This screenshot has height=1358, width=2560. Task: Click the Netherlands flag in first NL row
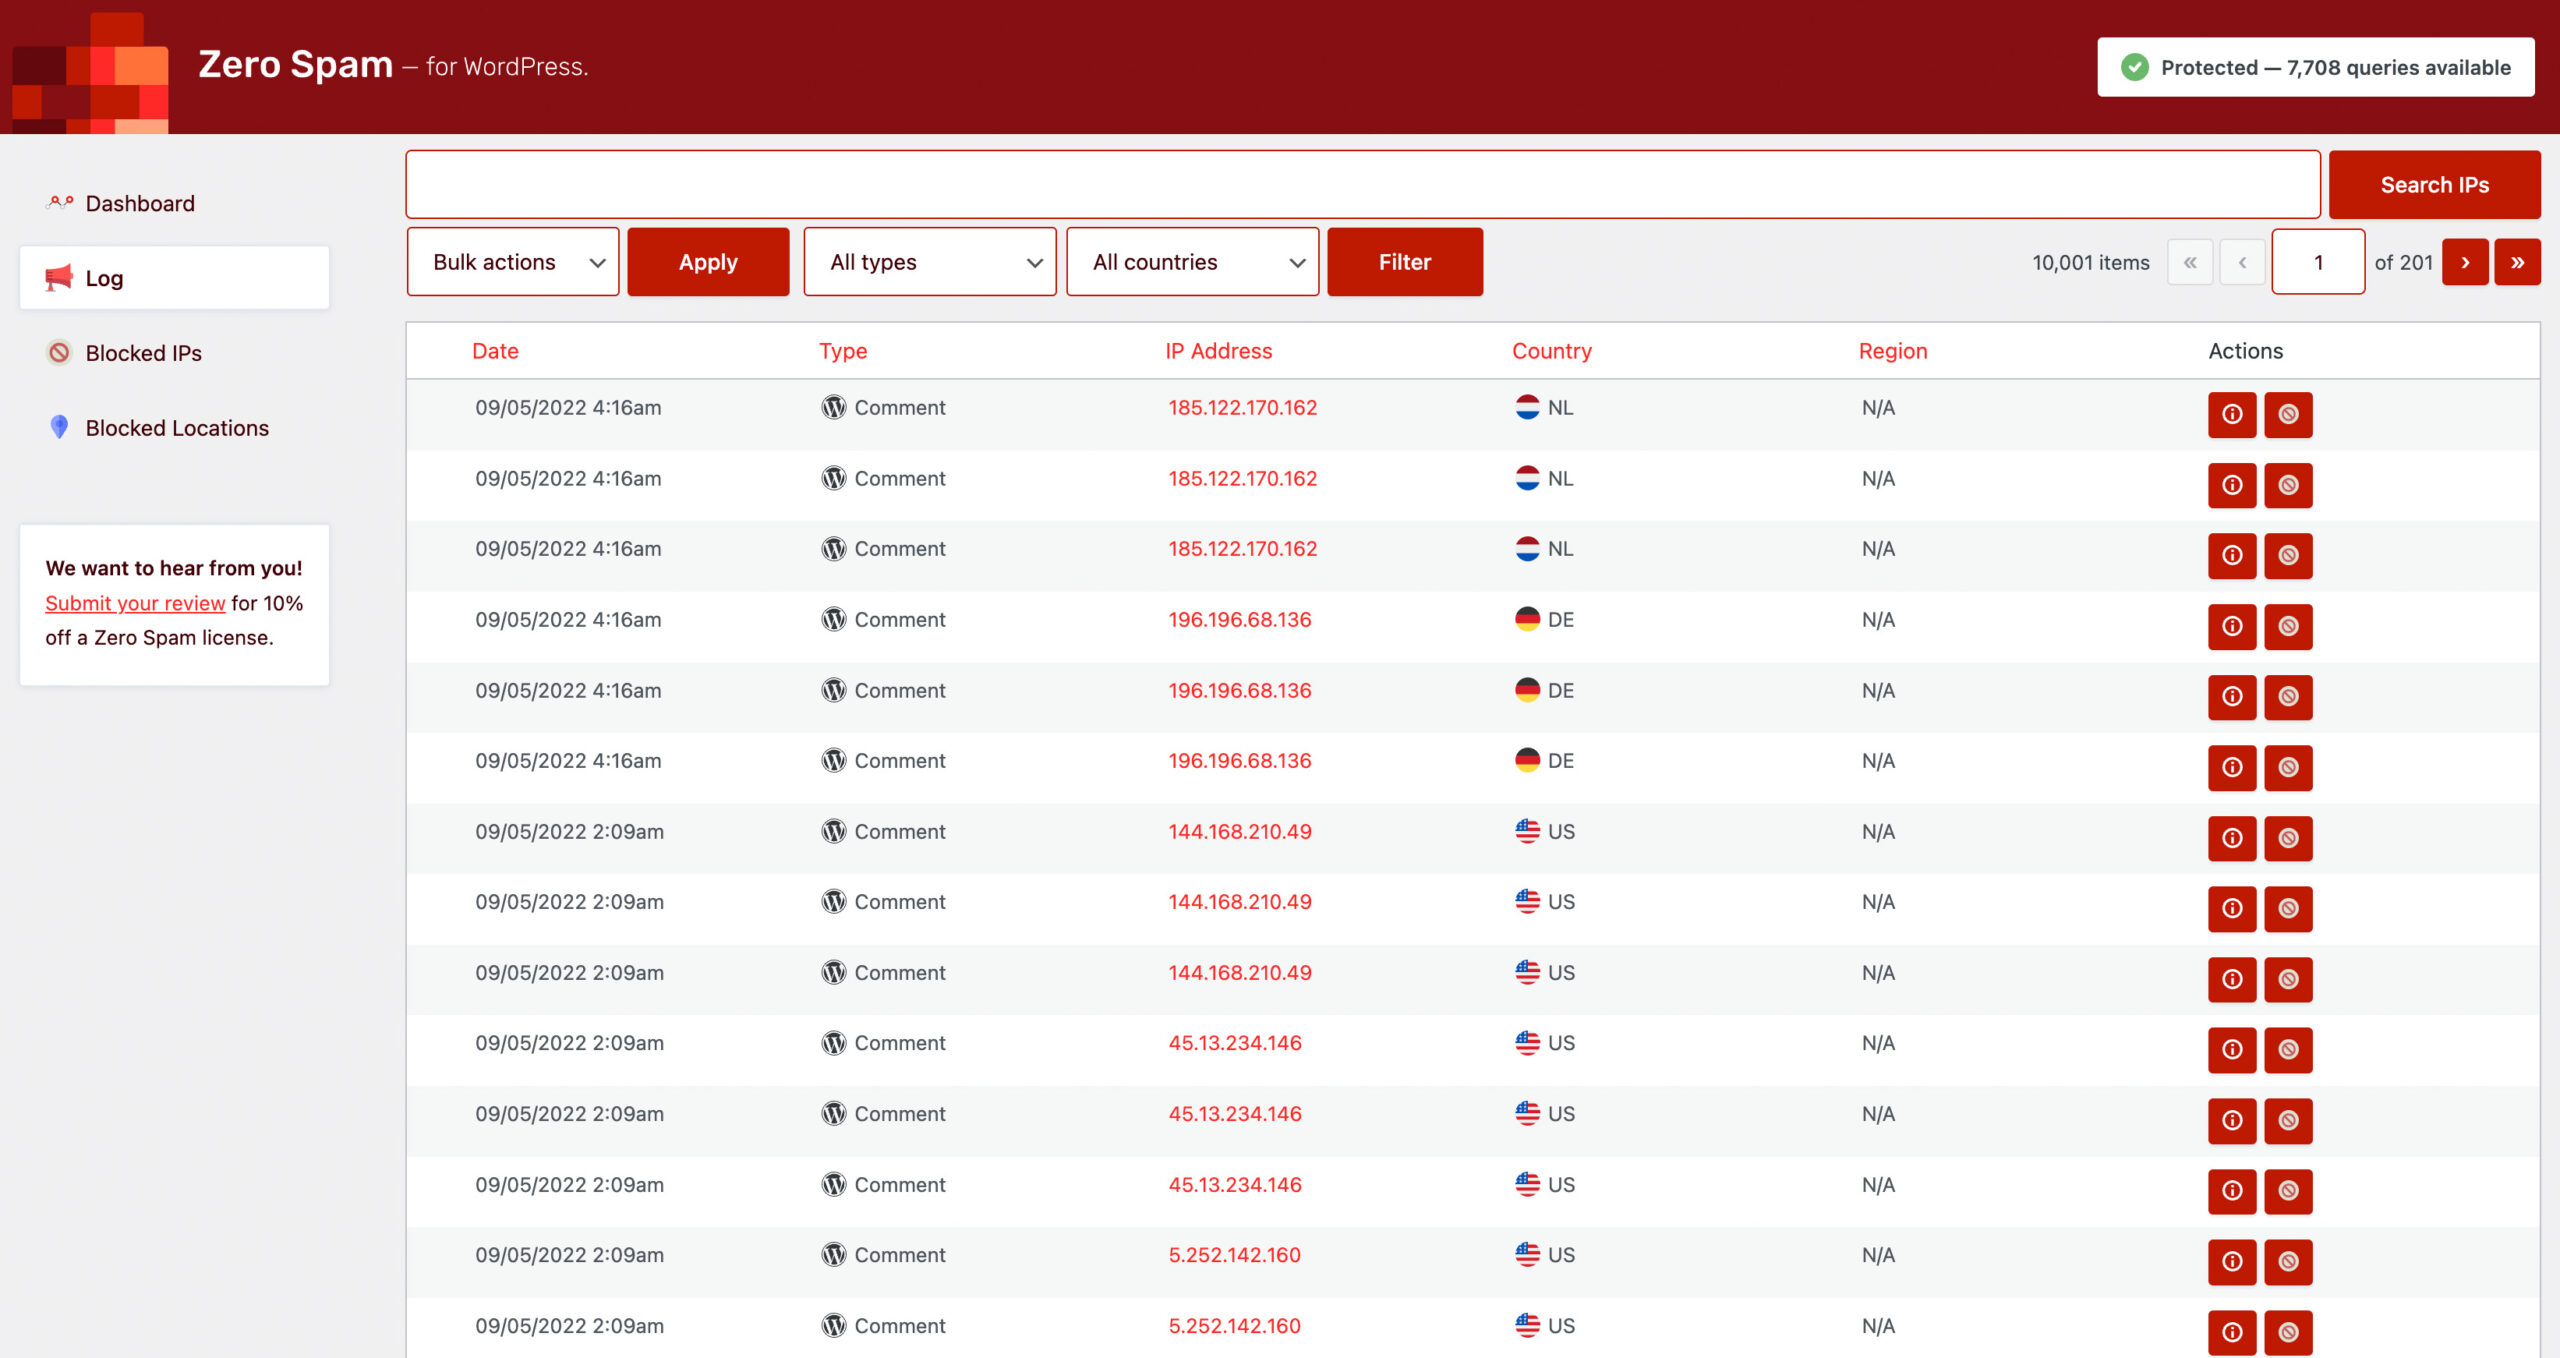[1527, 407]
